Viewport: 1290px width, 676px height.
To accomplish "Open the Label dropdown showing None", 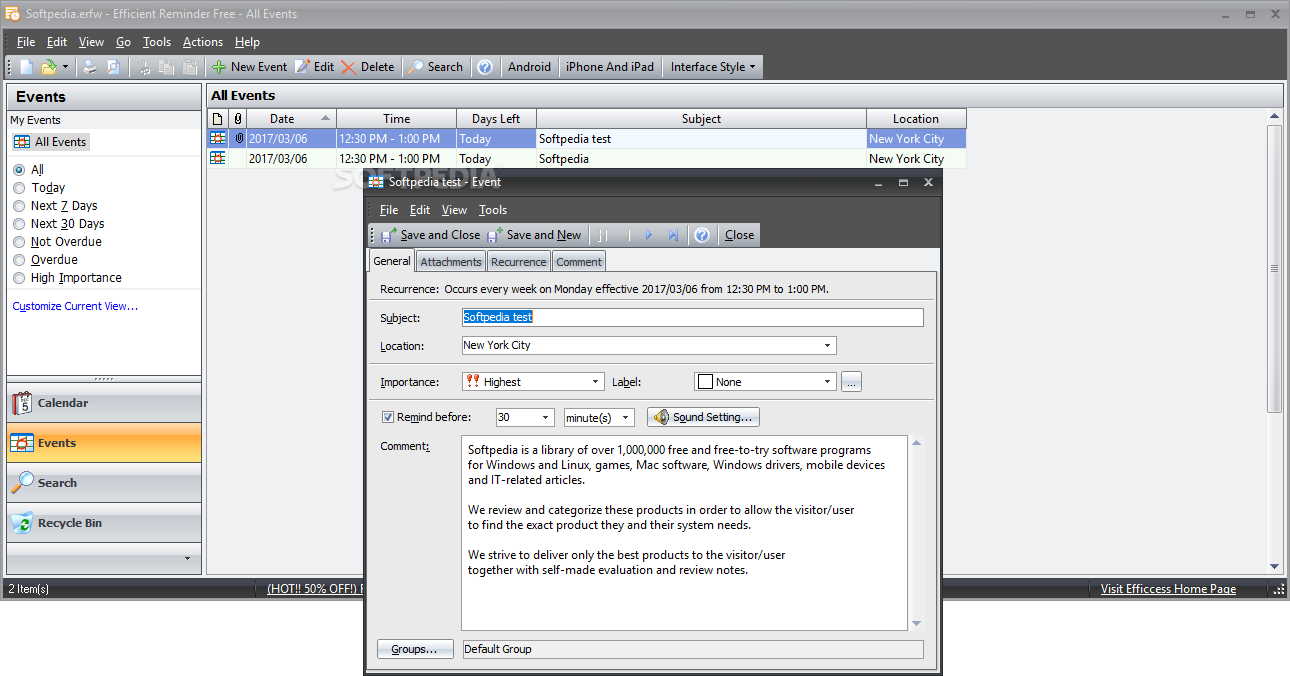I will point(828,382).
